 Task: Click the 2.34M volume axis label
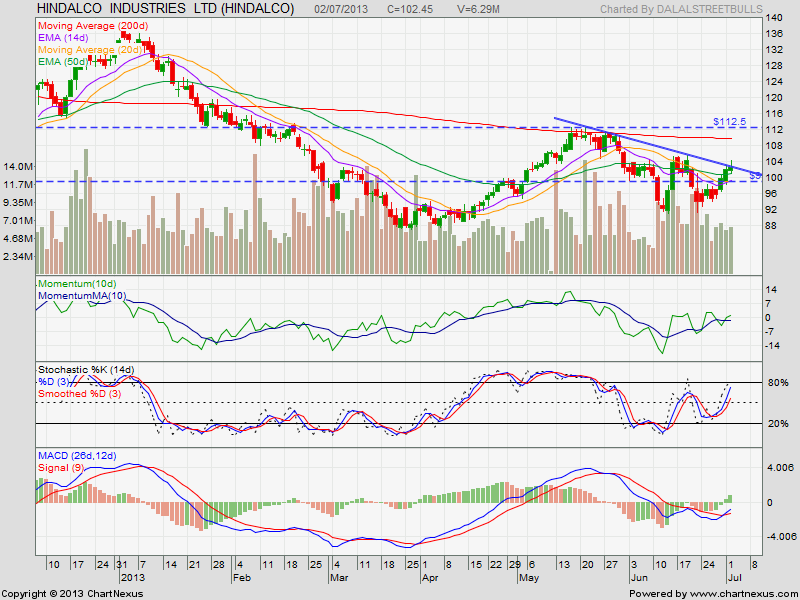tap(18, 257)
